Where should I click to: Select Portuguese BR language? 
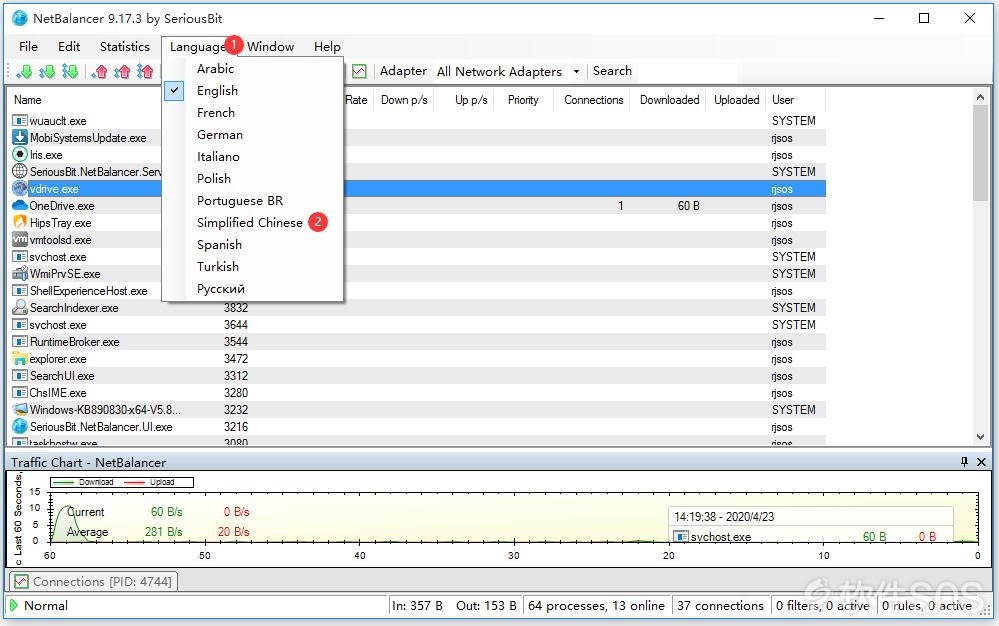[x=240, y=201]
